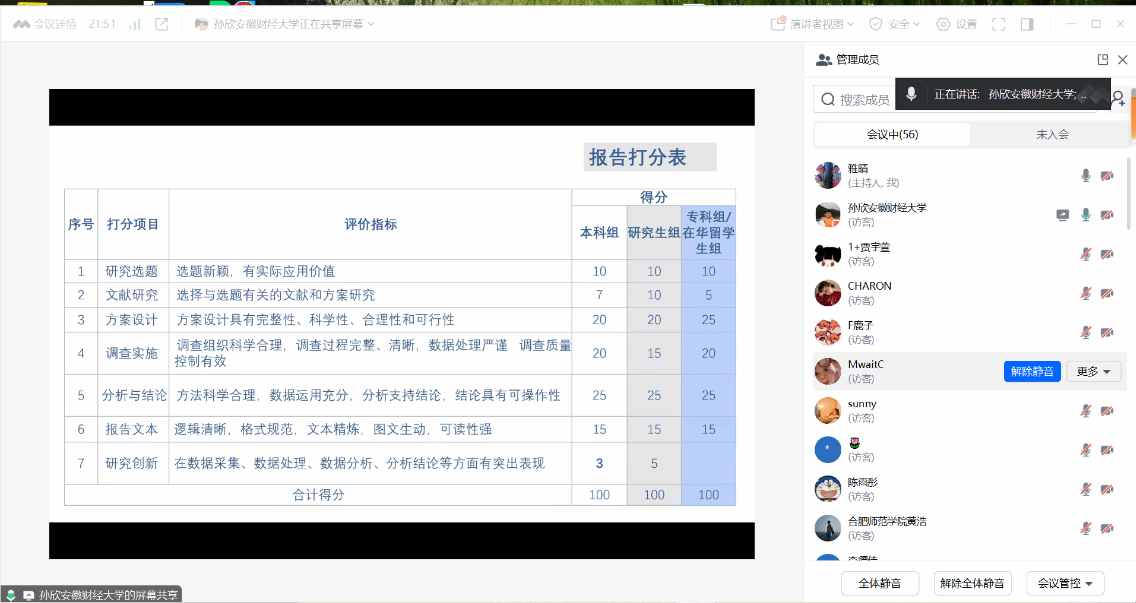Click the share/pop-out icon beside the timer
The image size is (1136, 603).
click(x=161, y=24)
